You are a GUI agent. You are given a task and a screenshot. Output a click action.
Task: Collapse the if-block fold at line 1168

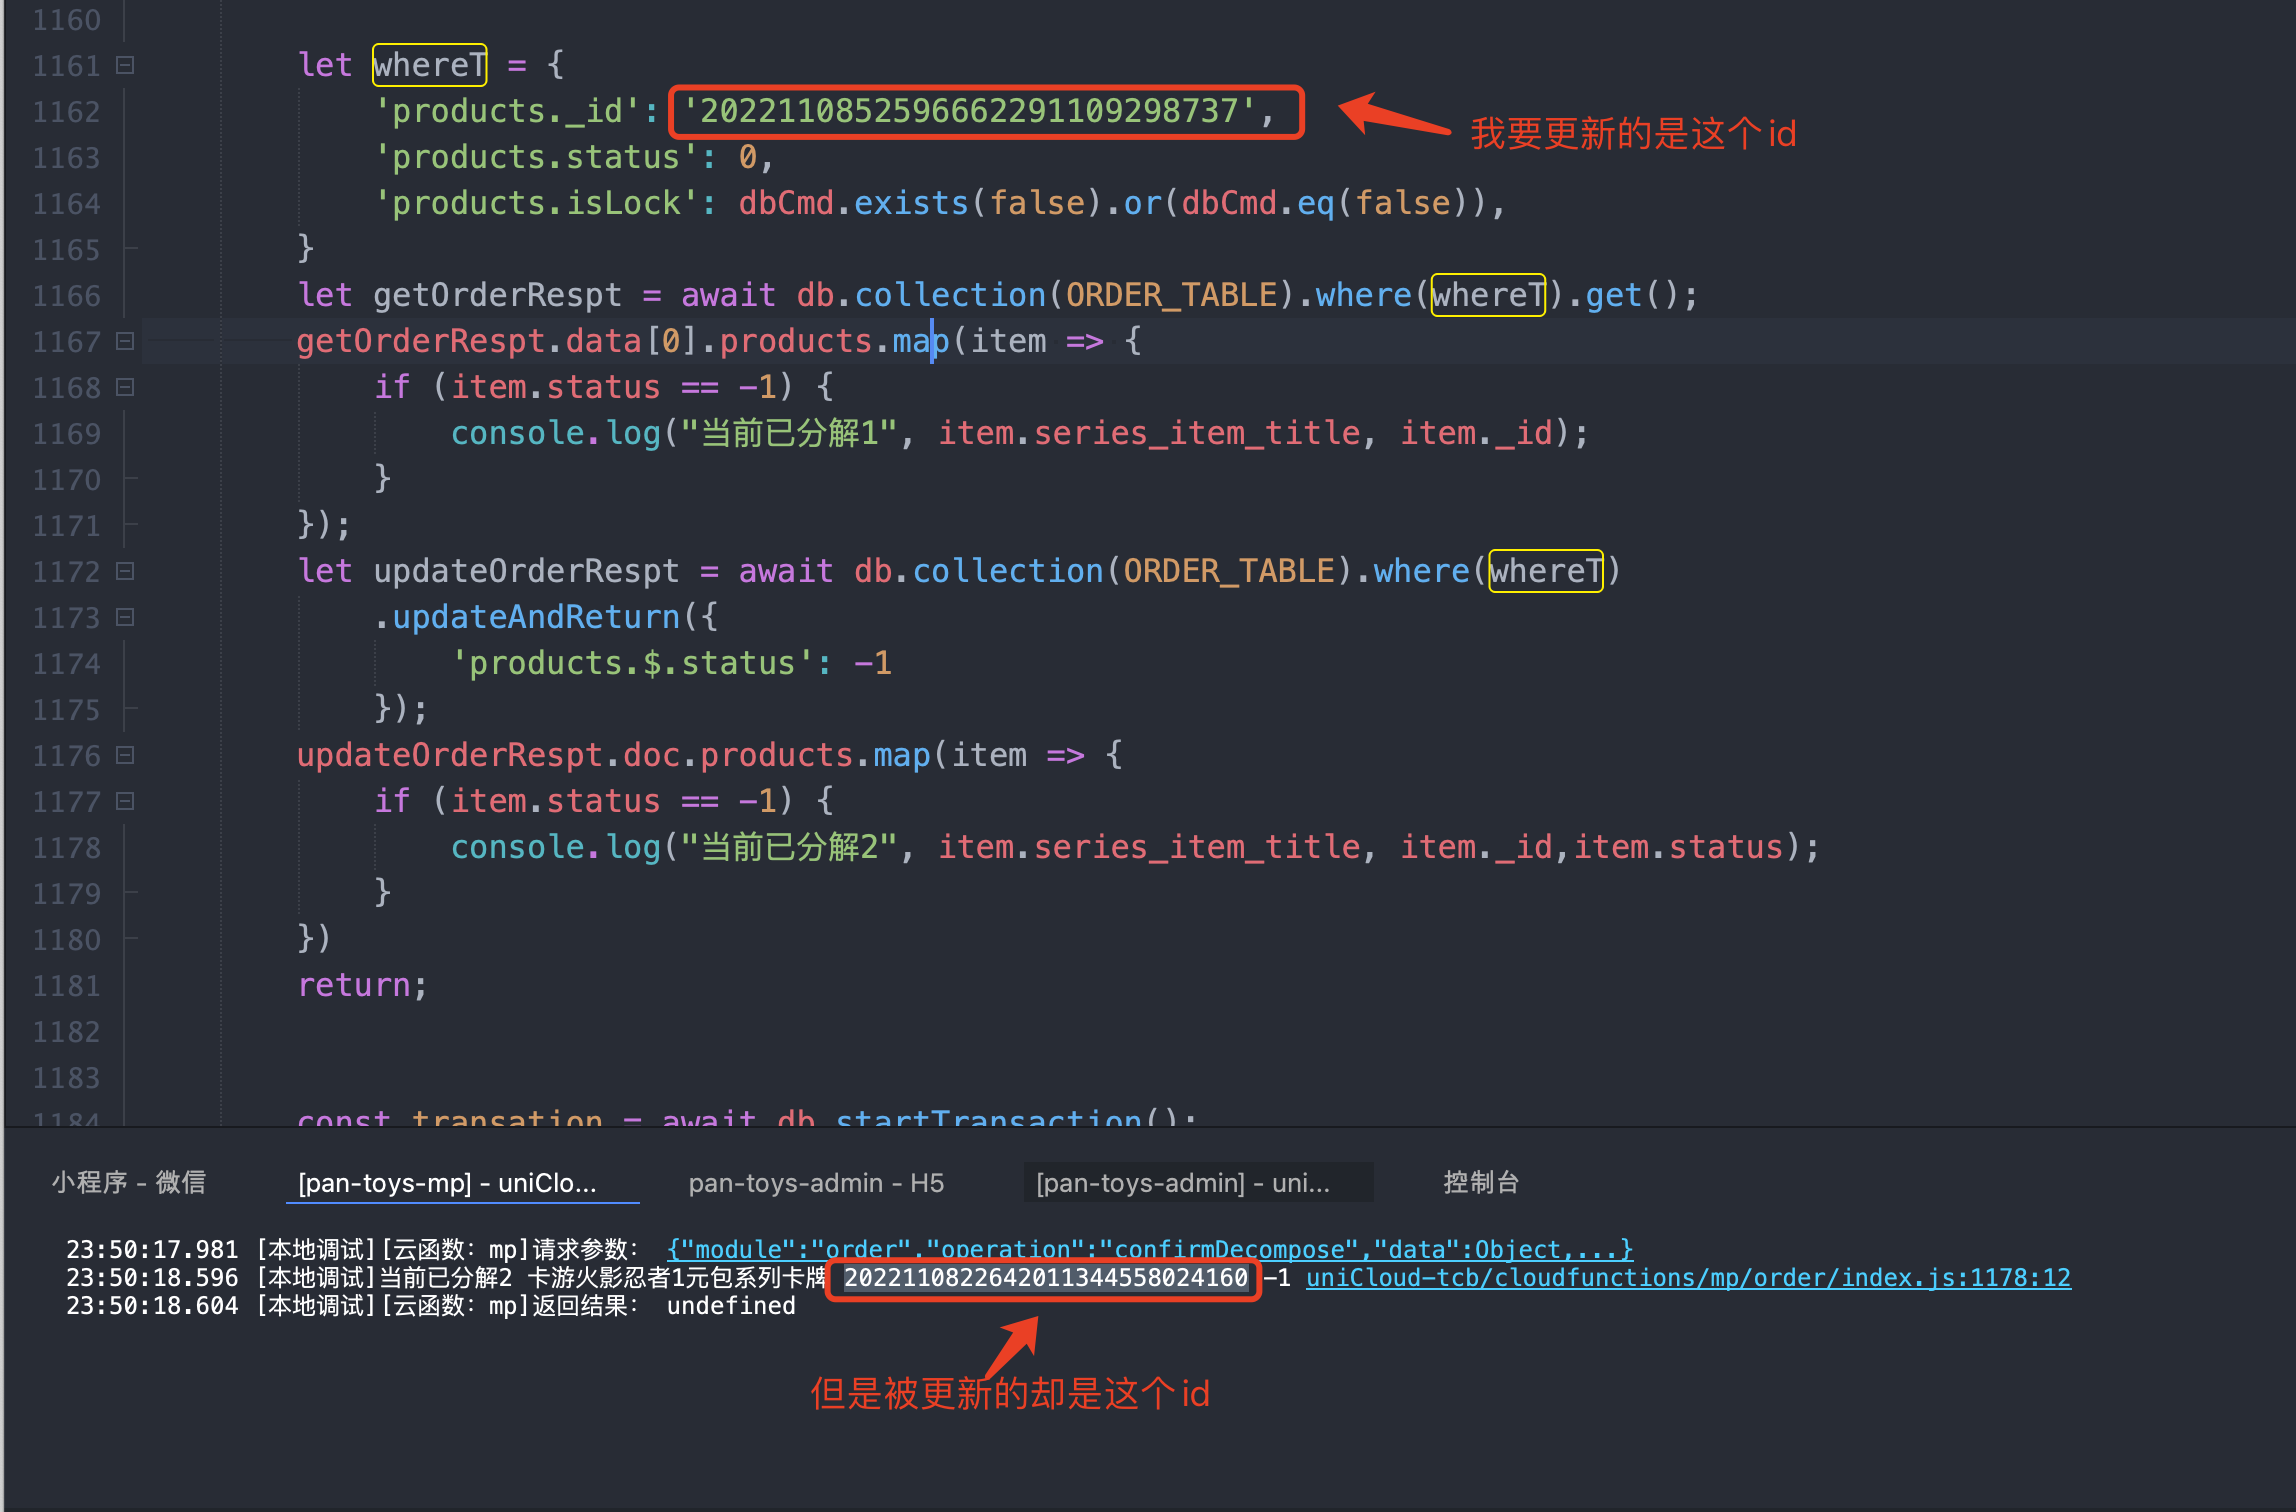[x=125, y=388]
